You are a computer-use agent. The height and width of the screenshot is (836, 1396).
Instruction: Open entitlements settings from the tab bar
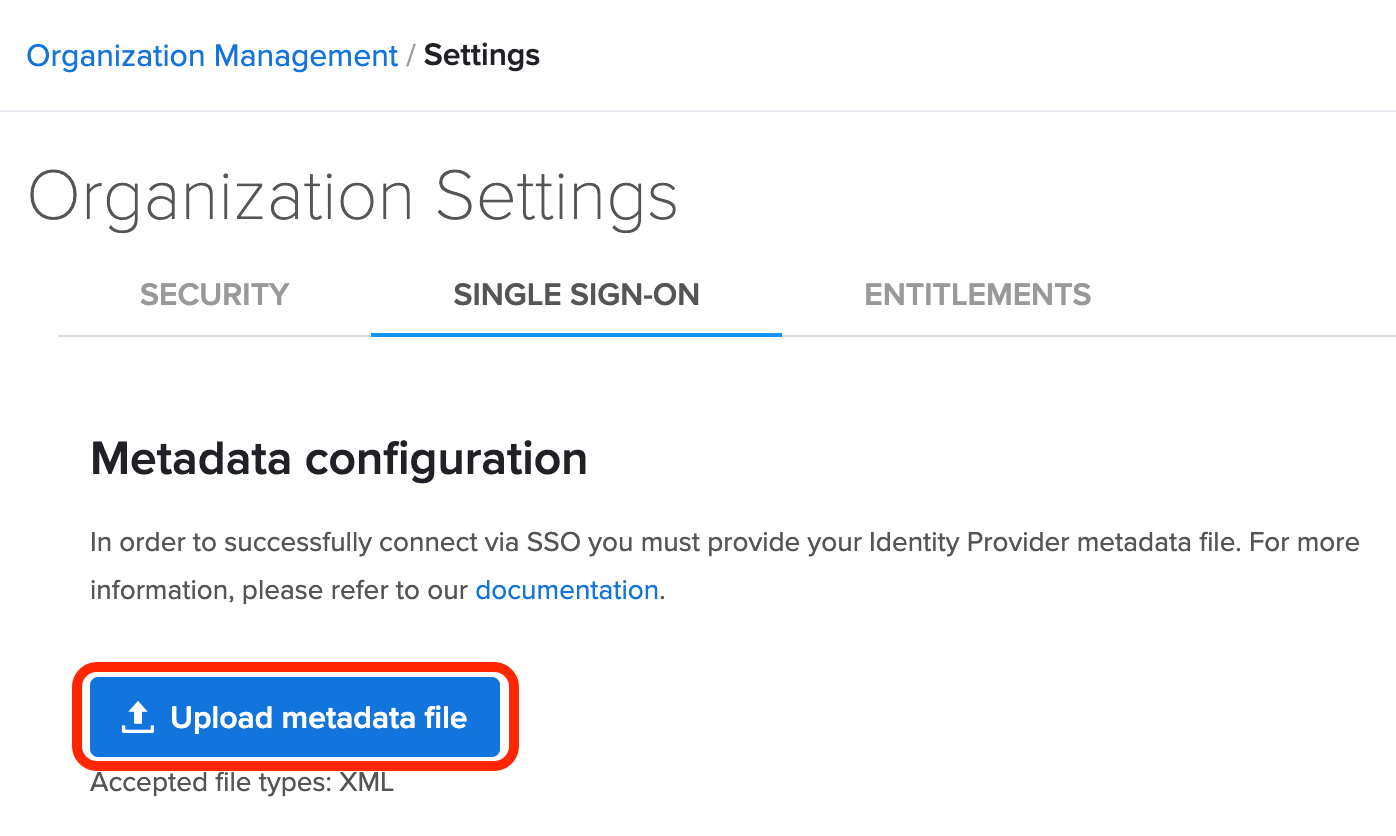(977, 295)
